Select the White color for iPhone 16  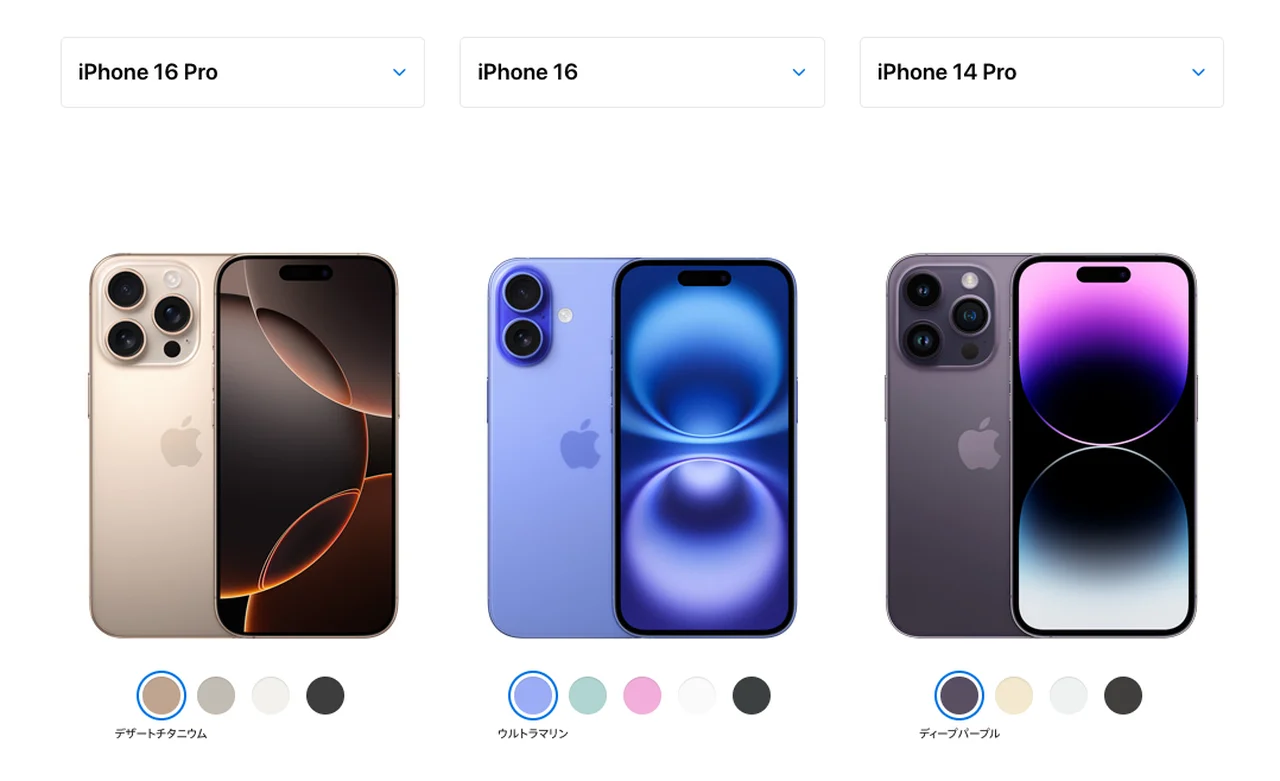[697, 695]
